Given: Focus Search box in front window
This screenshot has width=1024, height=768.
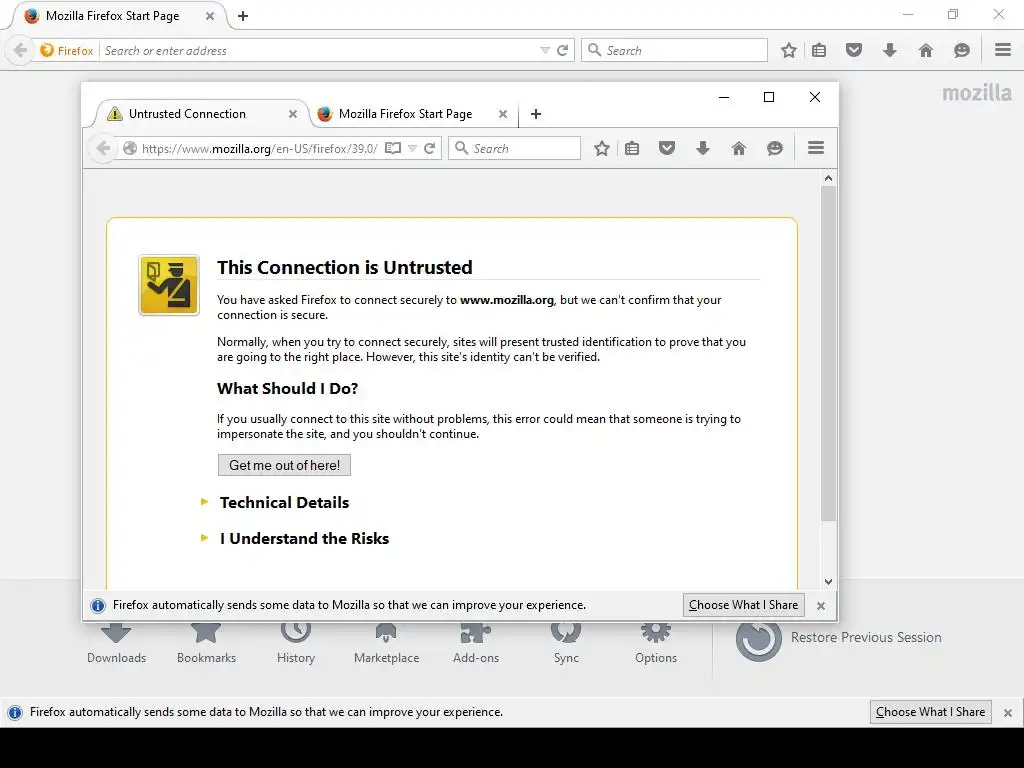Looking at the screenshot, I should pyautogui.click(x=514, y=148).
